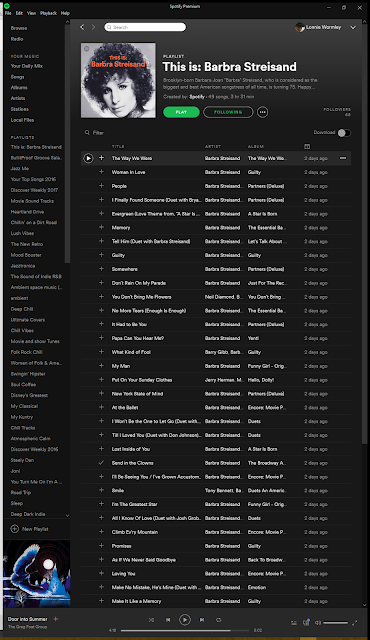Screen dimensions: 370x640
Task: Open the Edit menu
Action: (19, 13)
